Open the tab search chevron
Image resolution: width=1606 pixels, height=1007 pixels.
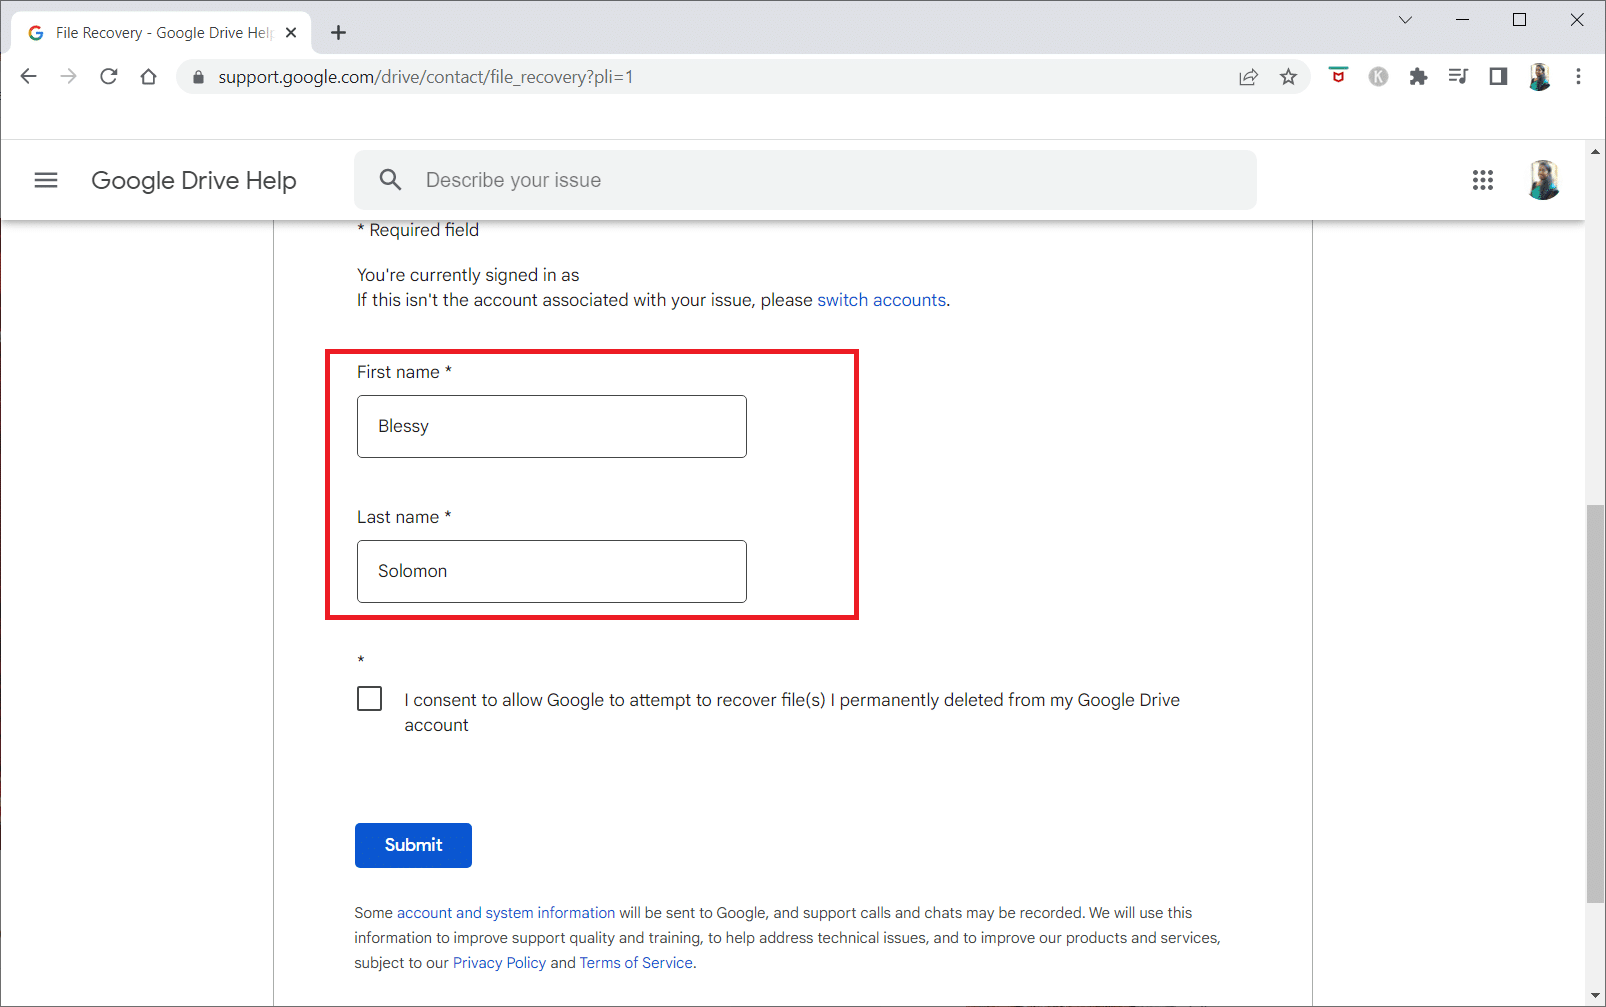click(1405, 20)
